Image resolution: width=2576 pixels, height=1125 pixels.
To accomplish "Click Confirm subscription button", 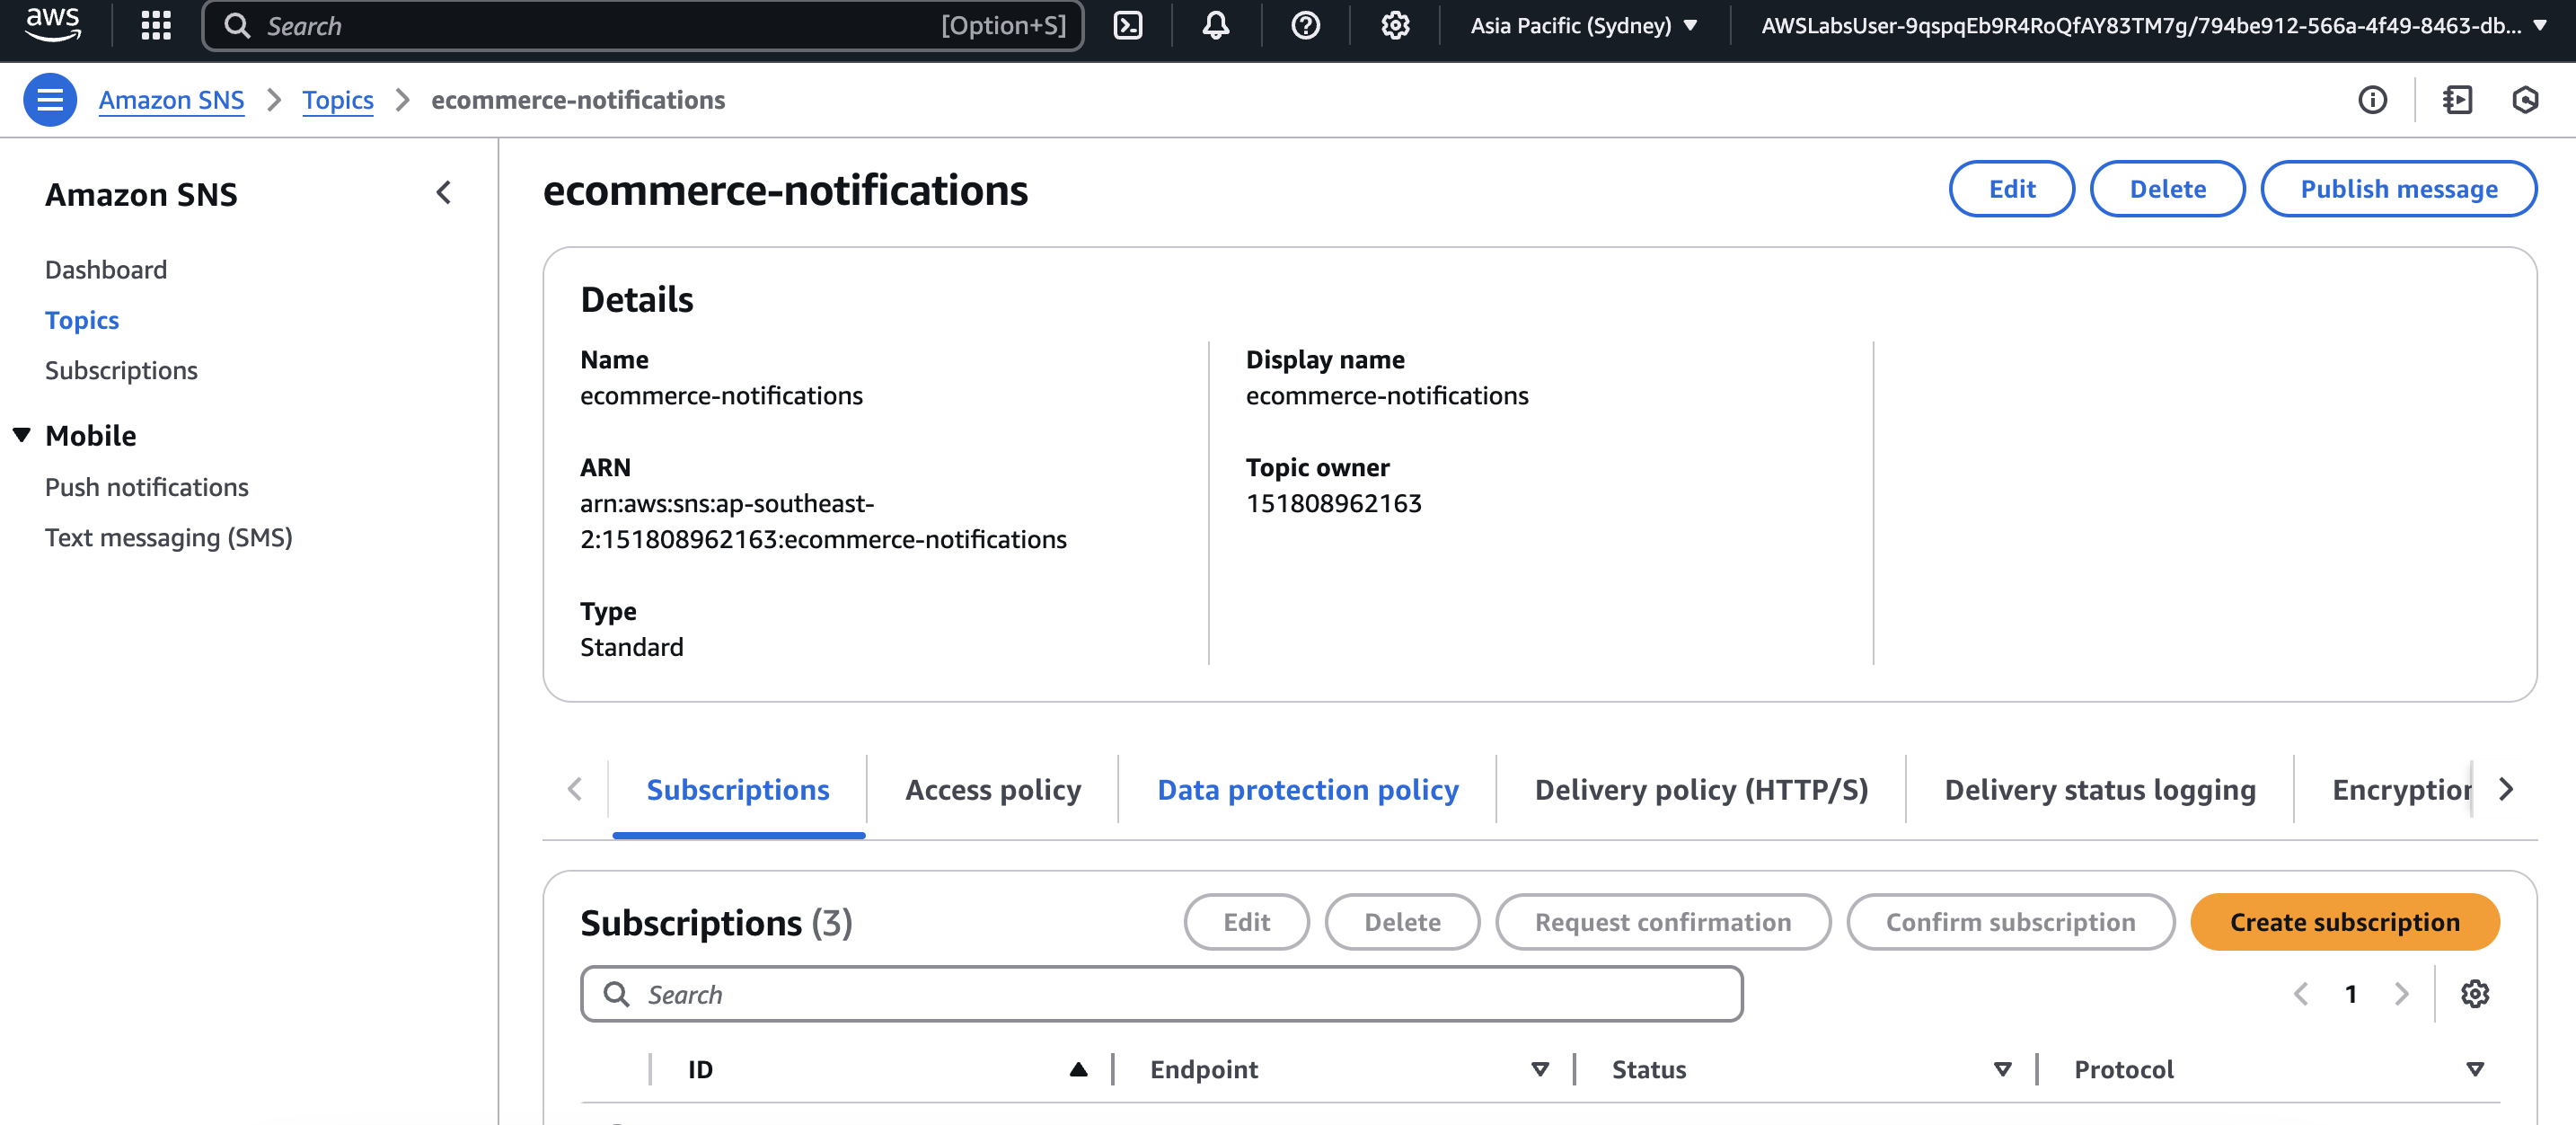I will pos(2010,922).
